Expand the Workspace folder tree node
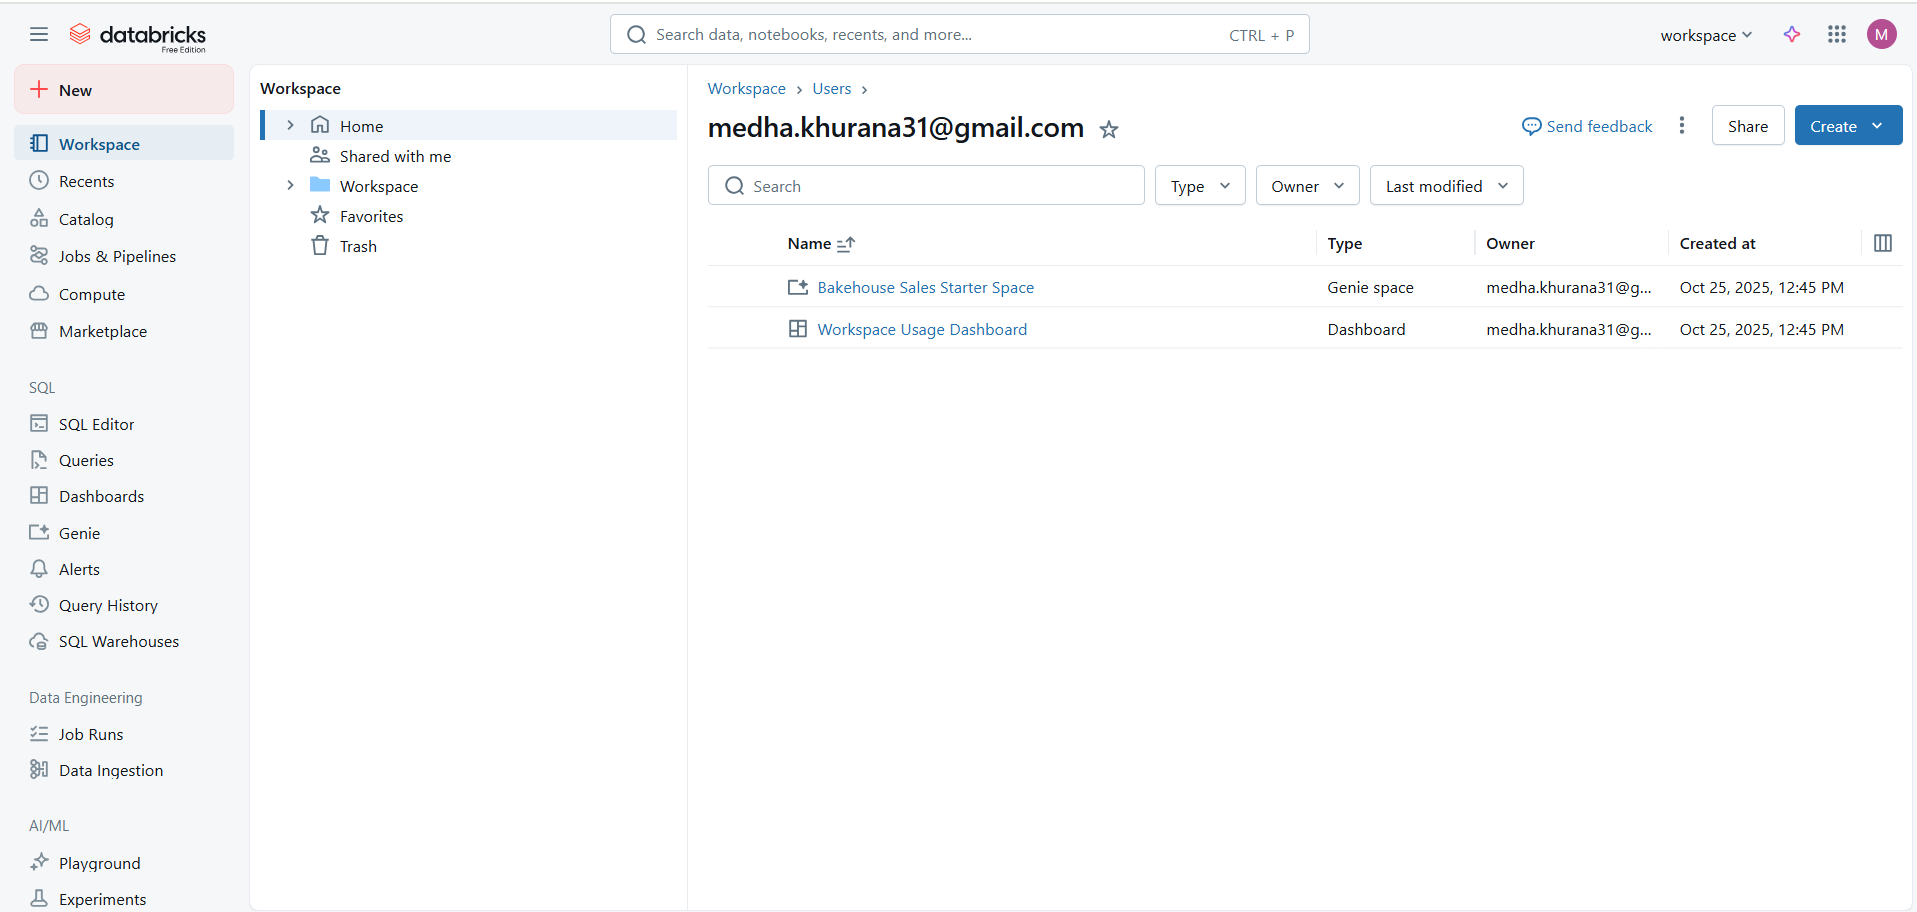Viewport: 1917px width, 912px height. pyautogui.click(x=290, y=186)
